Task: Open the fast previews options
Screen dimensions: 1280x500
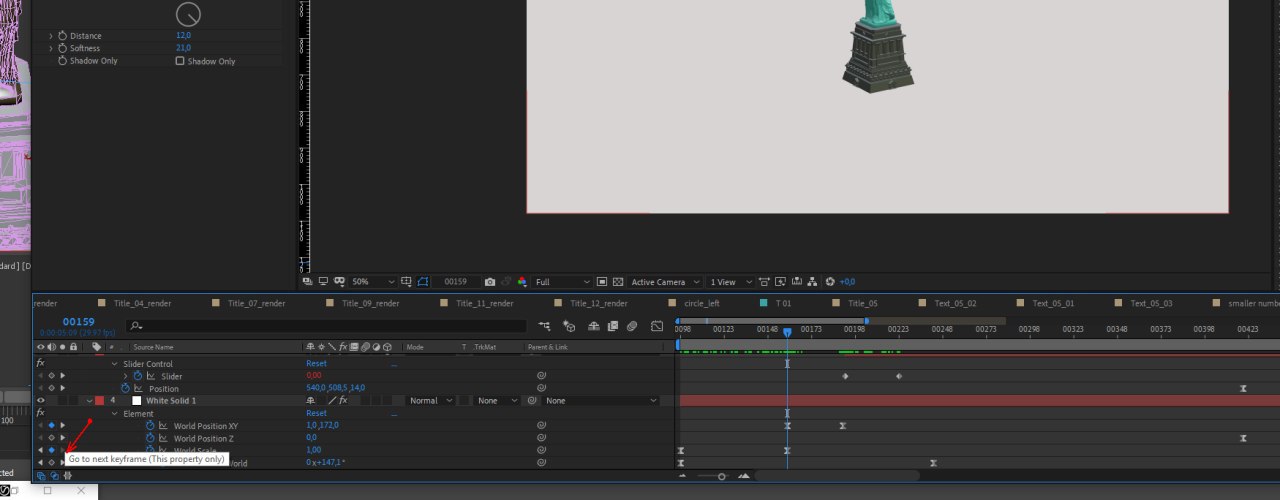Action: tap(780, 282)
